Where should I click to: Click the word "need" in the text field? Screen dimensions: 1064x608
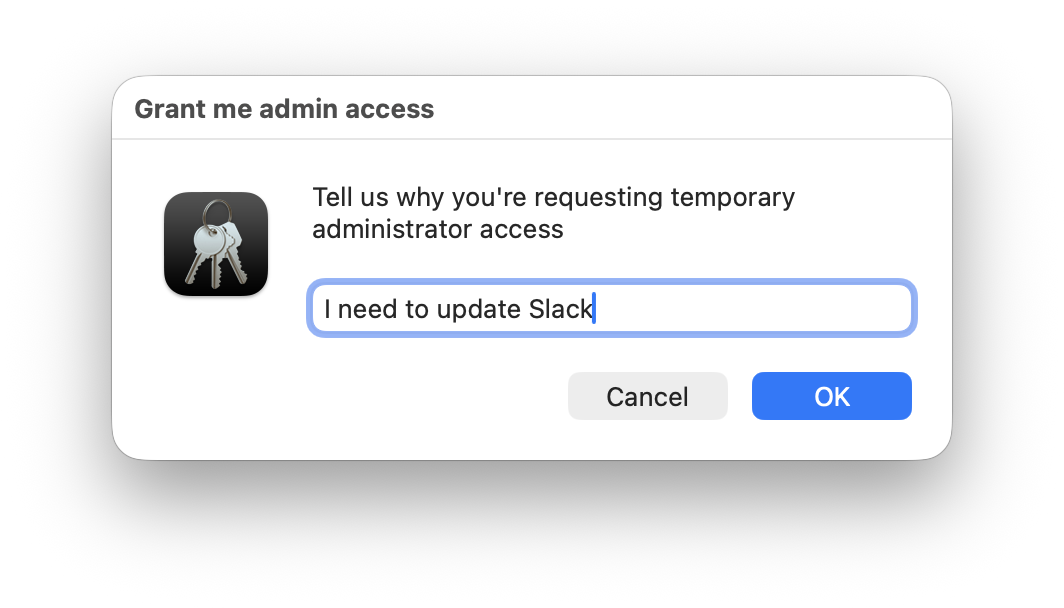[368, 309]
